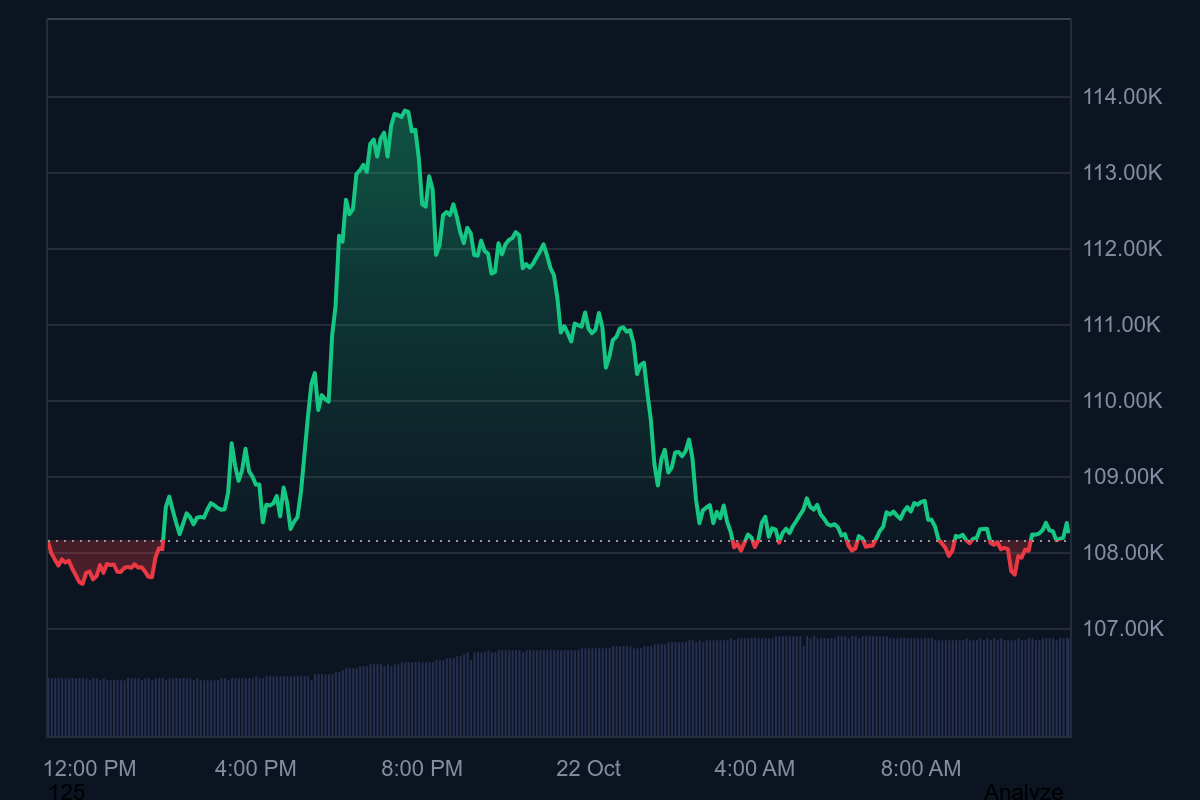Click the Analyze link below the chart

tap(1023, 792)
